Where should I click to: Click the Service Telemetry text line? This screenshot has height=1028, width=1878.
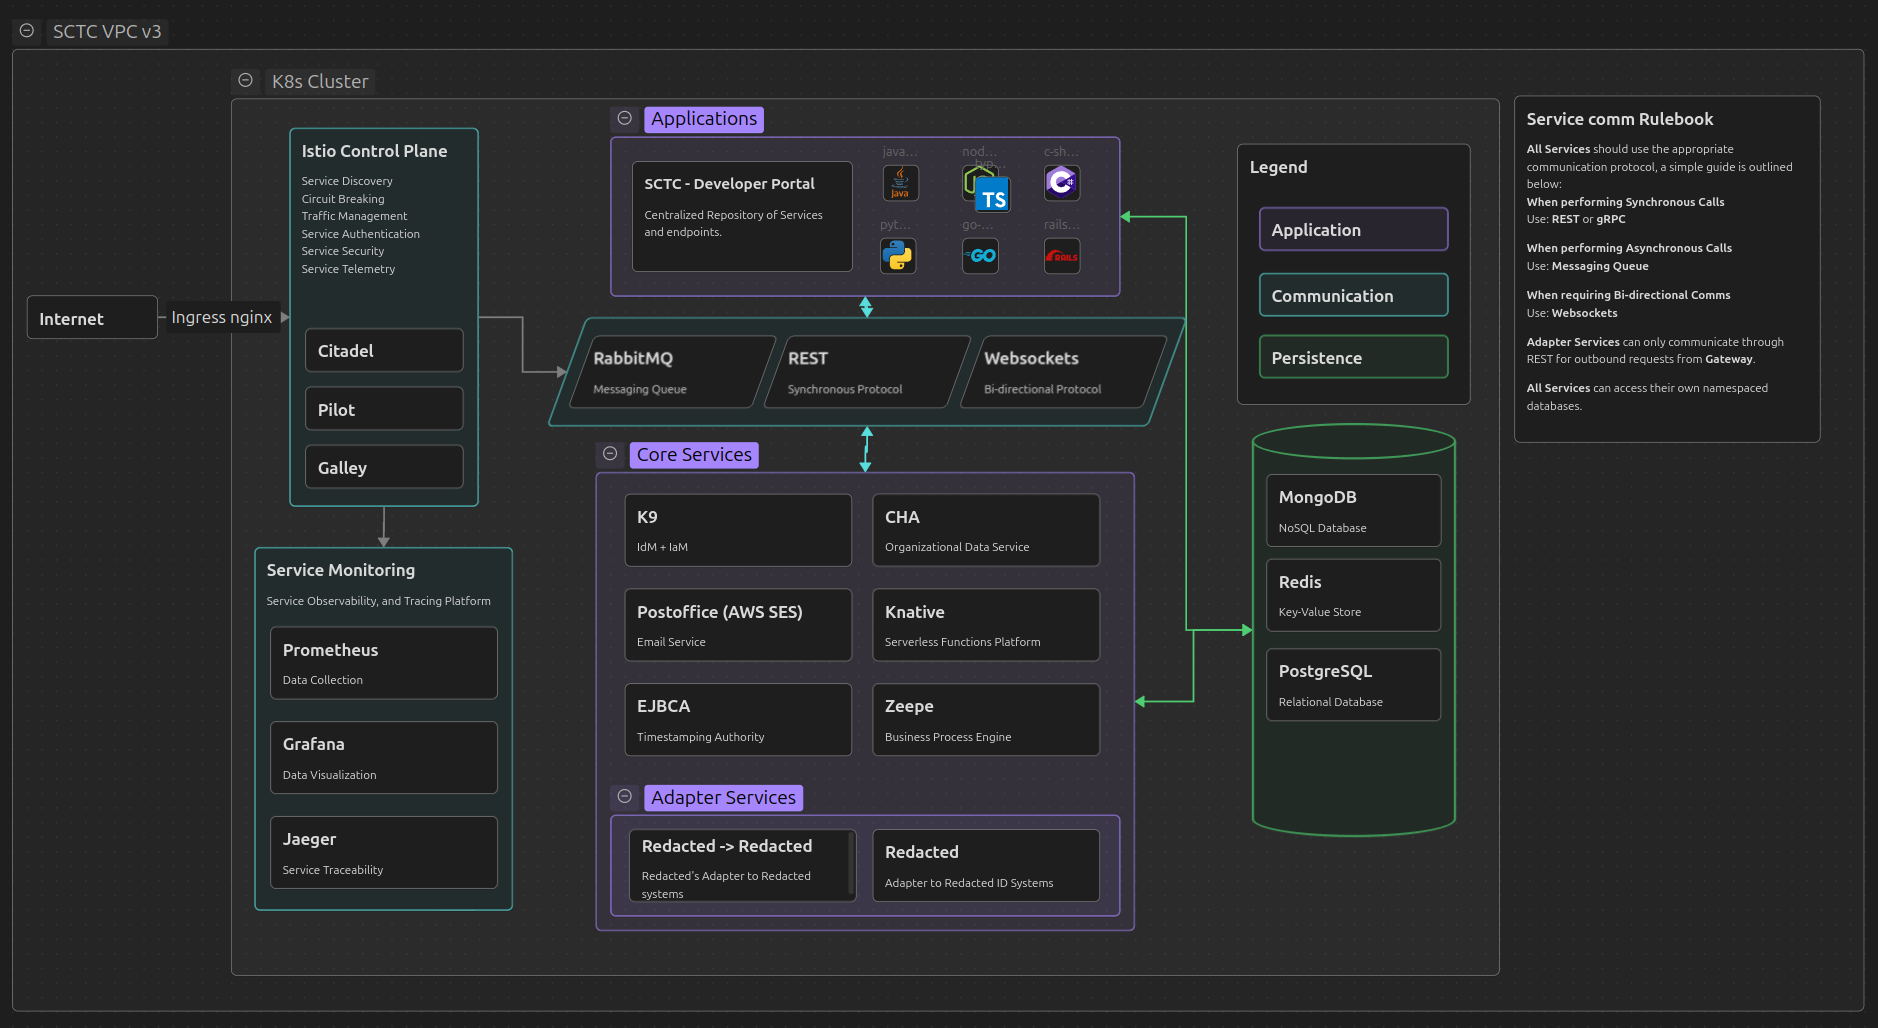click(x=348, y=269)
